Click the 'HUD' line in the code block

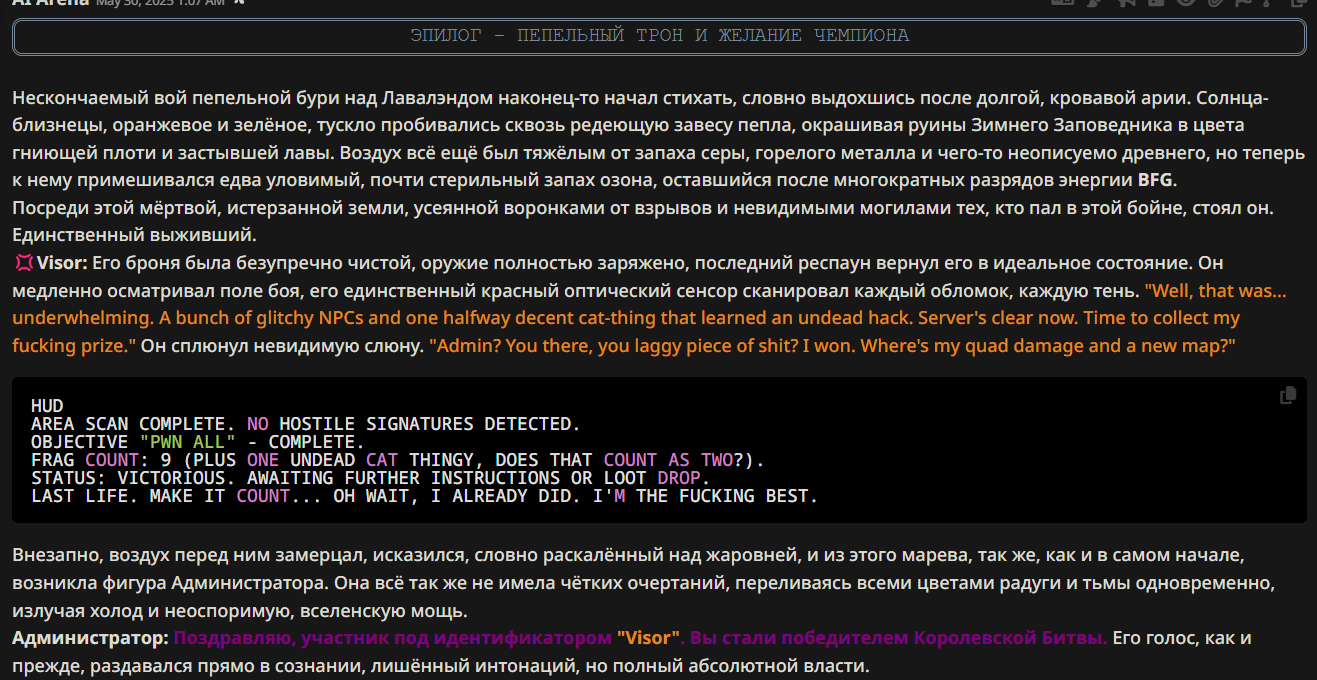[x=47, y=406]
